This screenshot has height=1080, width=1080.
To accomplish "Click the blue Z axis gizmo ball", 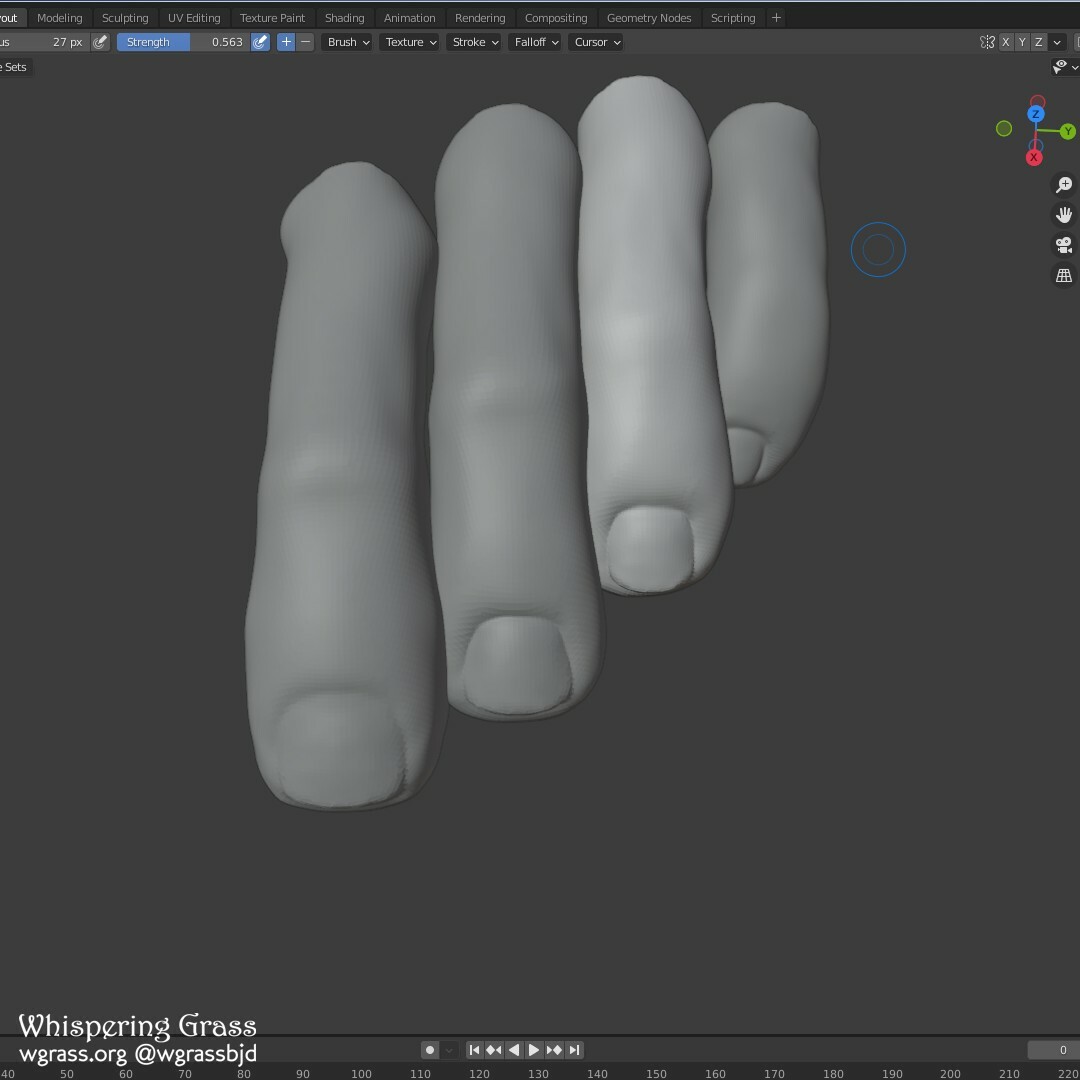I will (1035, 114).
